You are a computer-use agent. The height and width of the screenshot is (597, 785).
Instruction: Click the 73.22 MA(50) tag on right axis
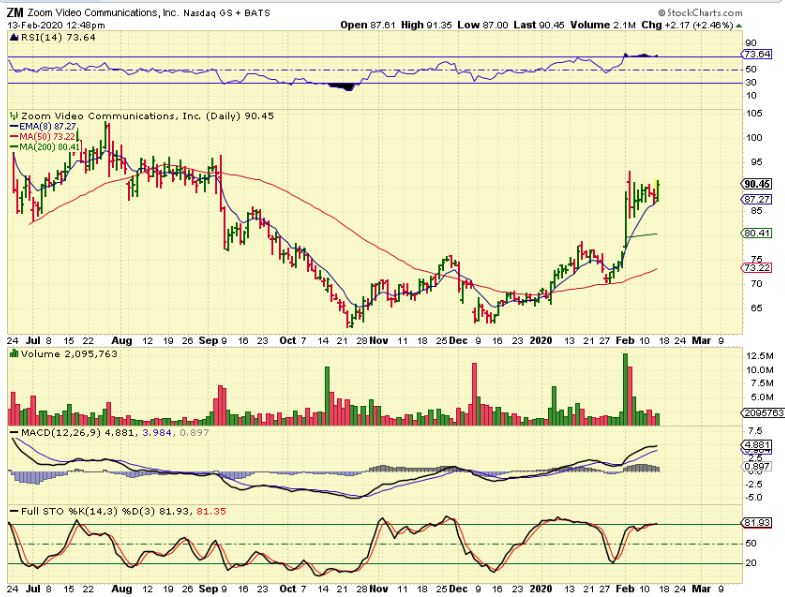point(756,267)
